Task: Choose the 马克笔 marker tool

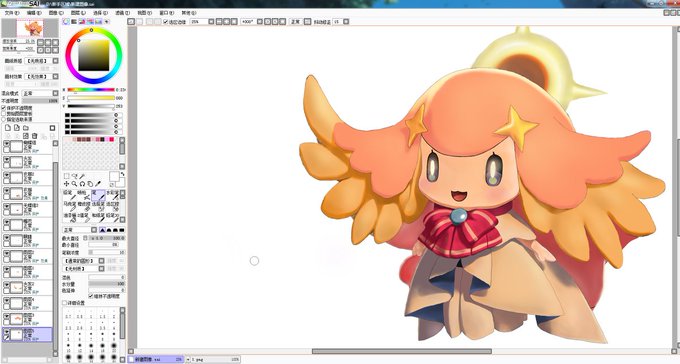Action: 69,207
